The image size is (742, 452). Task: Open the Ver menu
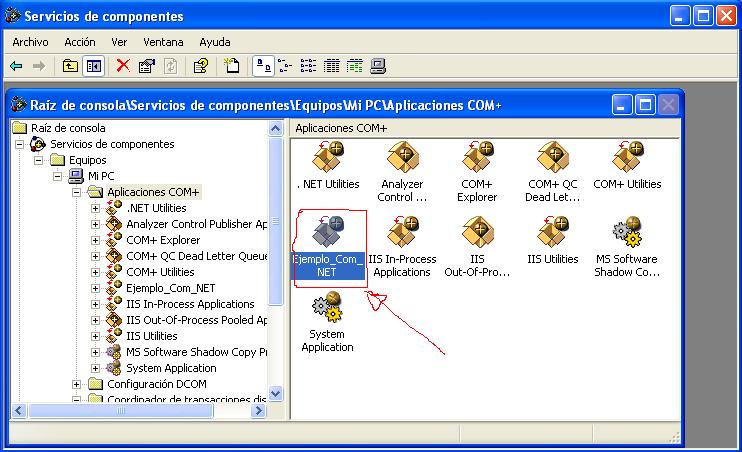tap(119, 42)
